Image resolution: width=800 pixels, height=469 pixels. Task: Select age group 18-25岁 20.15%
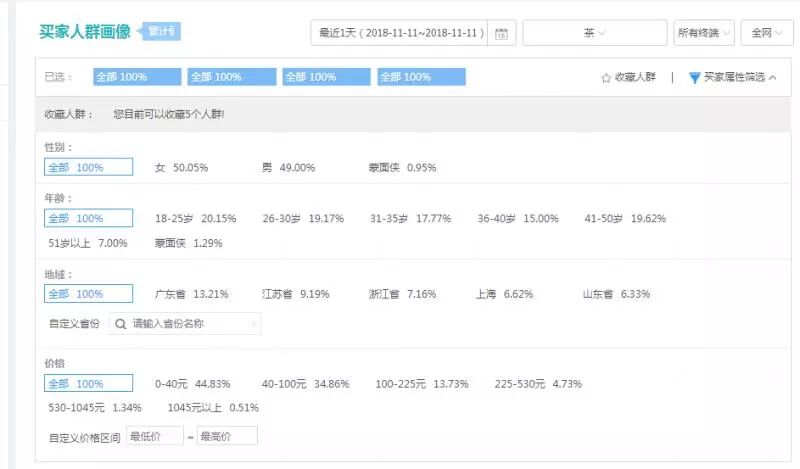point(196,218)
